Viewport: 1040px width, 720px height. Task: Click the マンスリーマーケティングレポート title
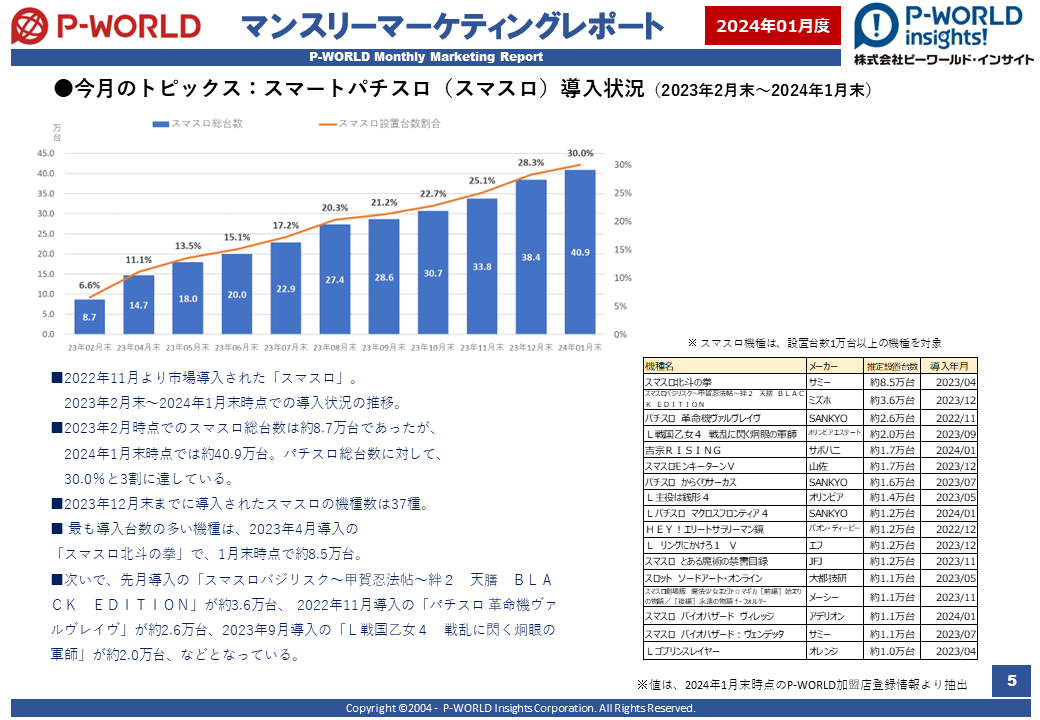click(452, 27)
